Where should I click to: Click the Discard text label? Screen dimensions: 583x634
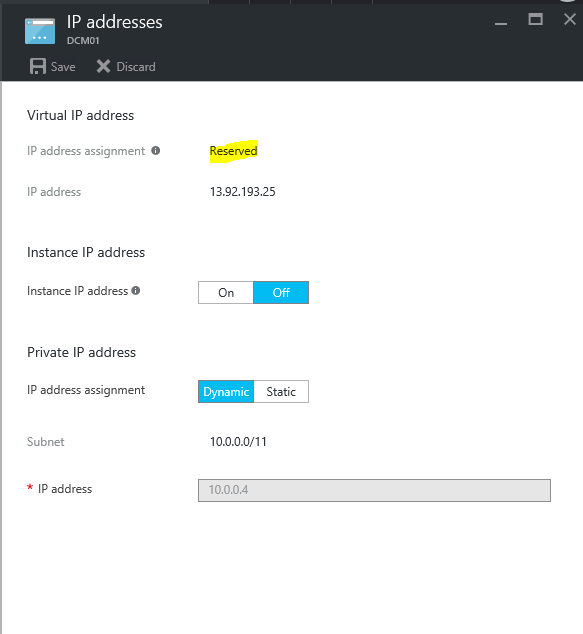tap(136, 67)
